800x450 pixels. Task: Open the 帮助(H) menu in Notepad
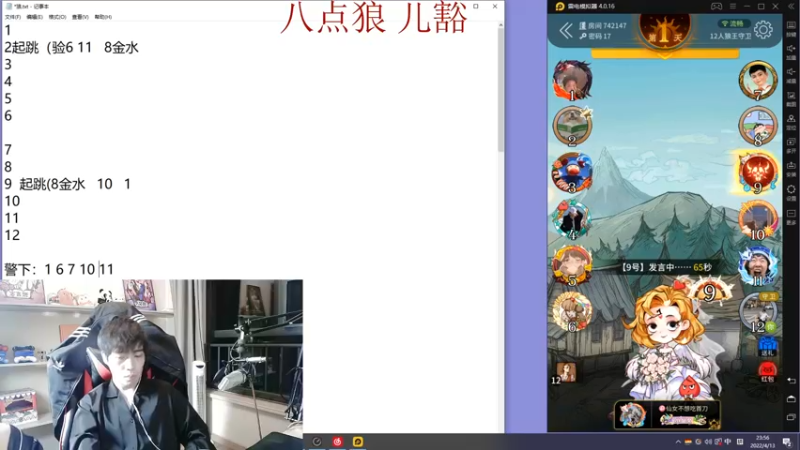[103, 17]
